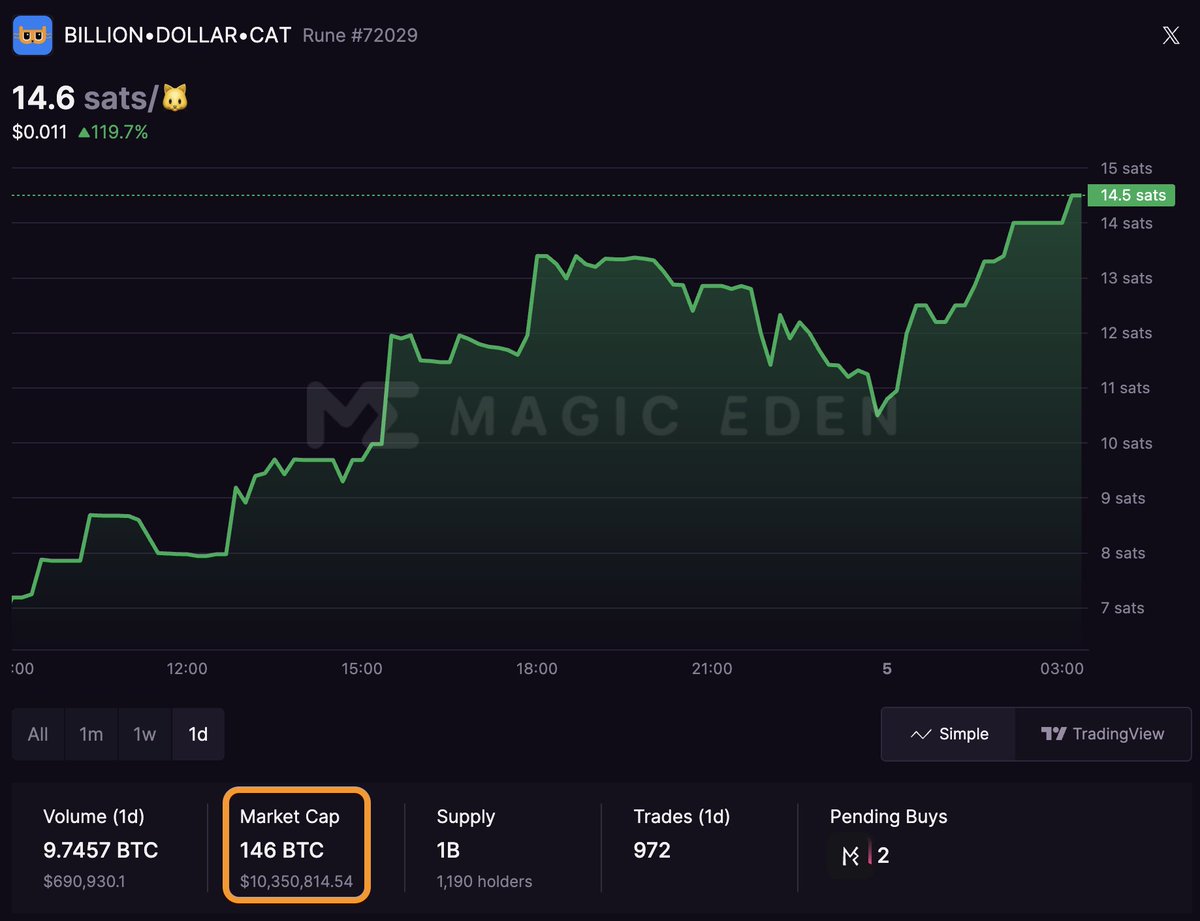Click the 1,190 holders text
Viewport: 1200px width, 921px height.
484,882
